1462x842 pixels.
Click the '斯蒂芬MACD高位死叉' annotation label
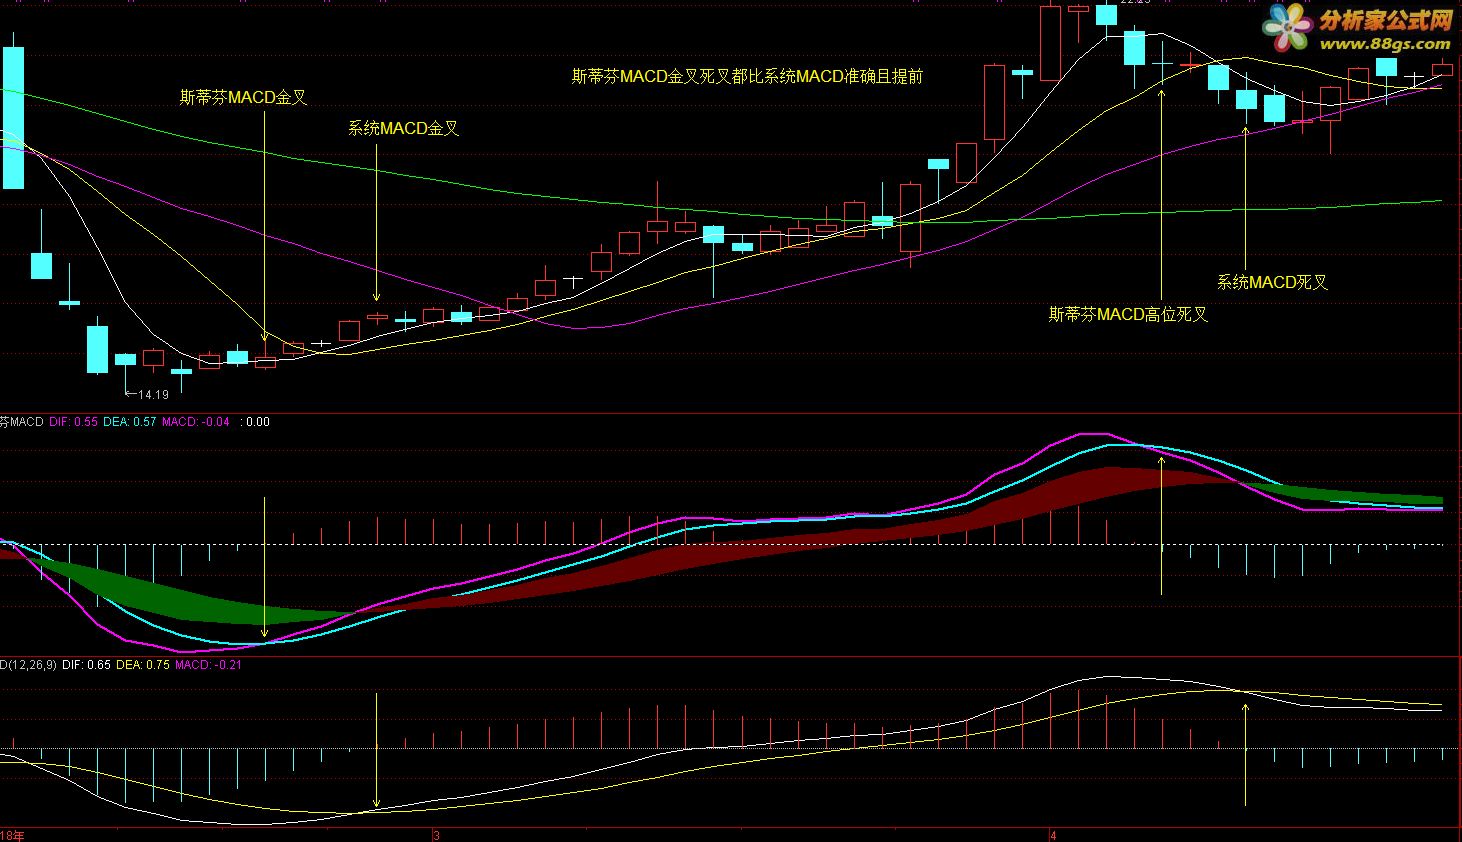click(x=1128, y=314)
